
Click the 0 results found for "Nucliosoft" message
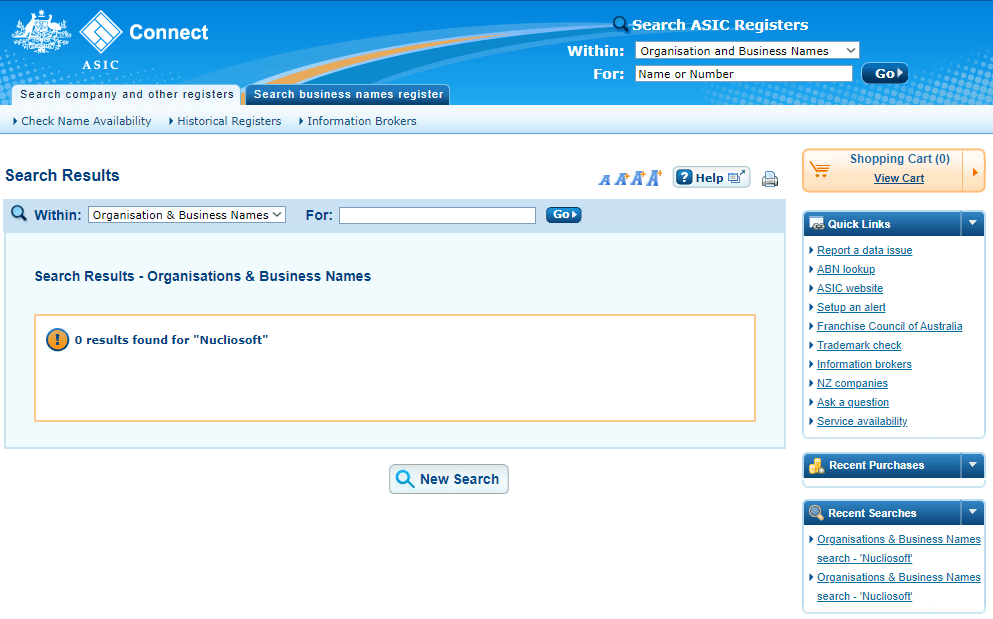tap(172, 340)
